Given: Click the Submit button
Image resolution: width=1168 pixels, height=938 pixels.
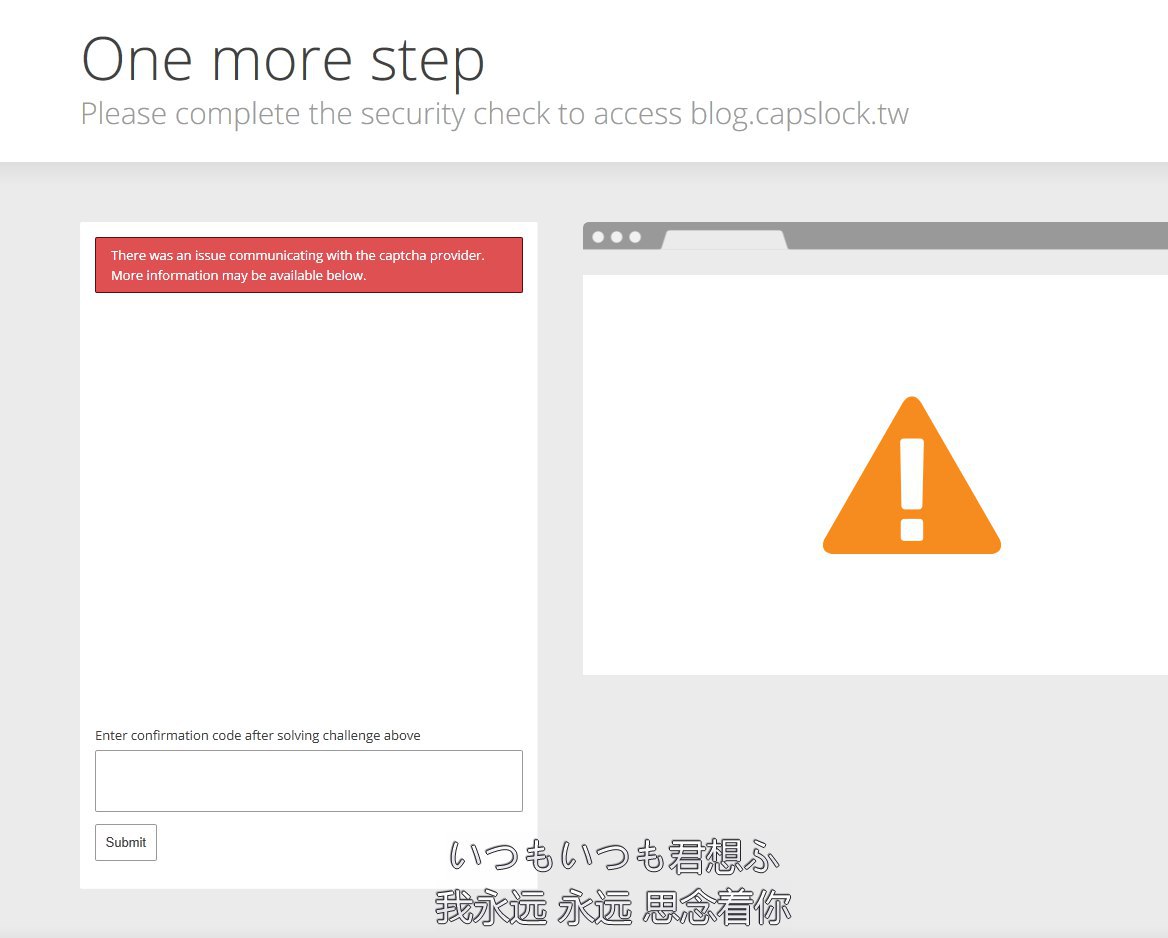Looking at the screenshot, I should click(x=126, y=842).
